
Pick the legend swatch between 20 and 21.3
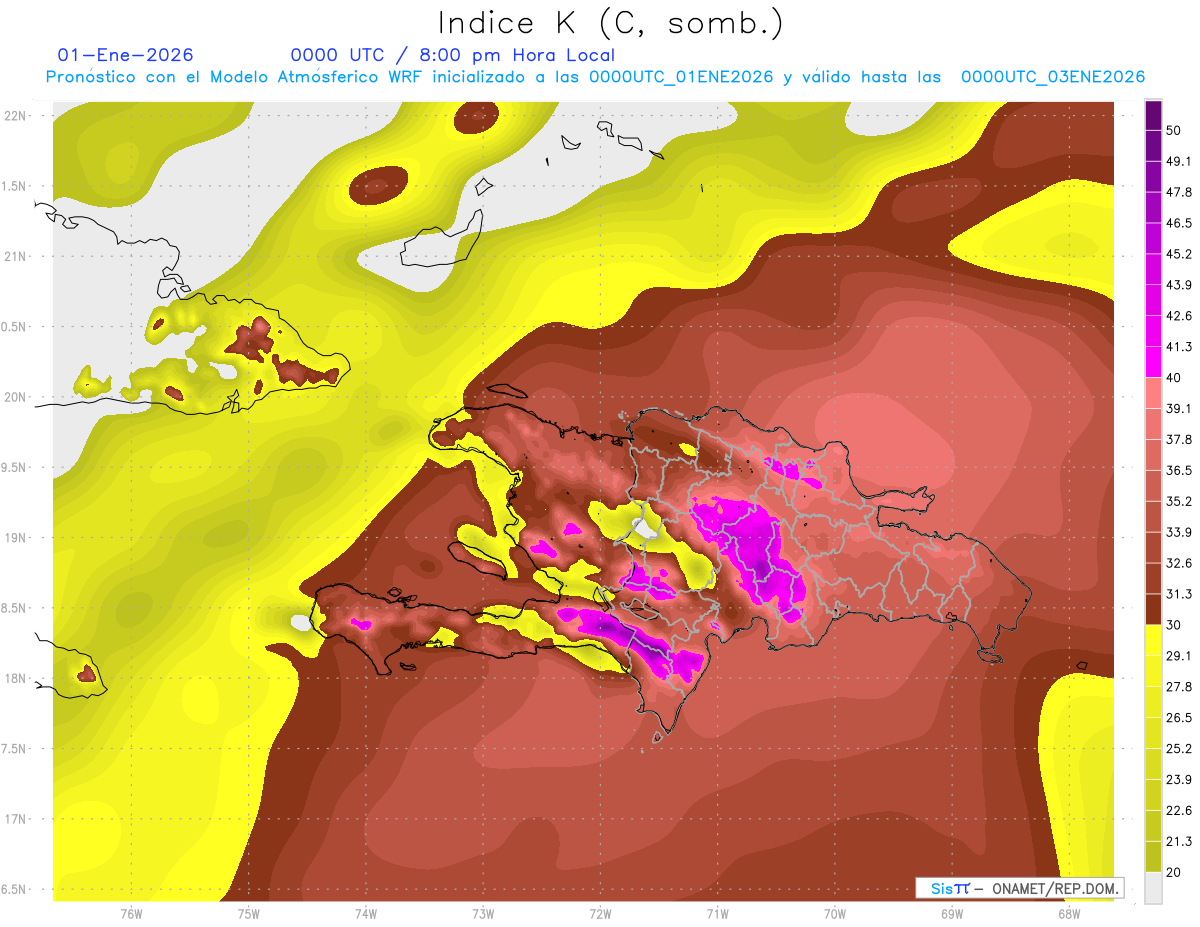1153,856
